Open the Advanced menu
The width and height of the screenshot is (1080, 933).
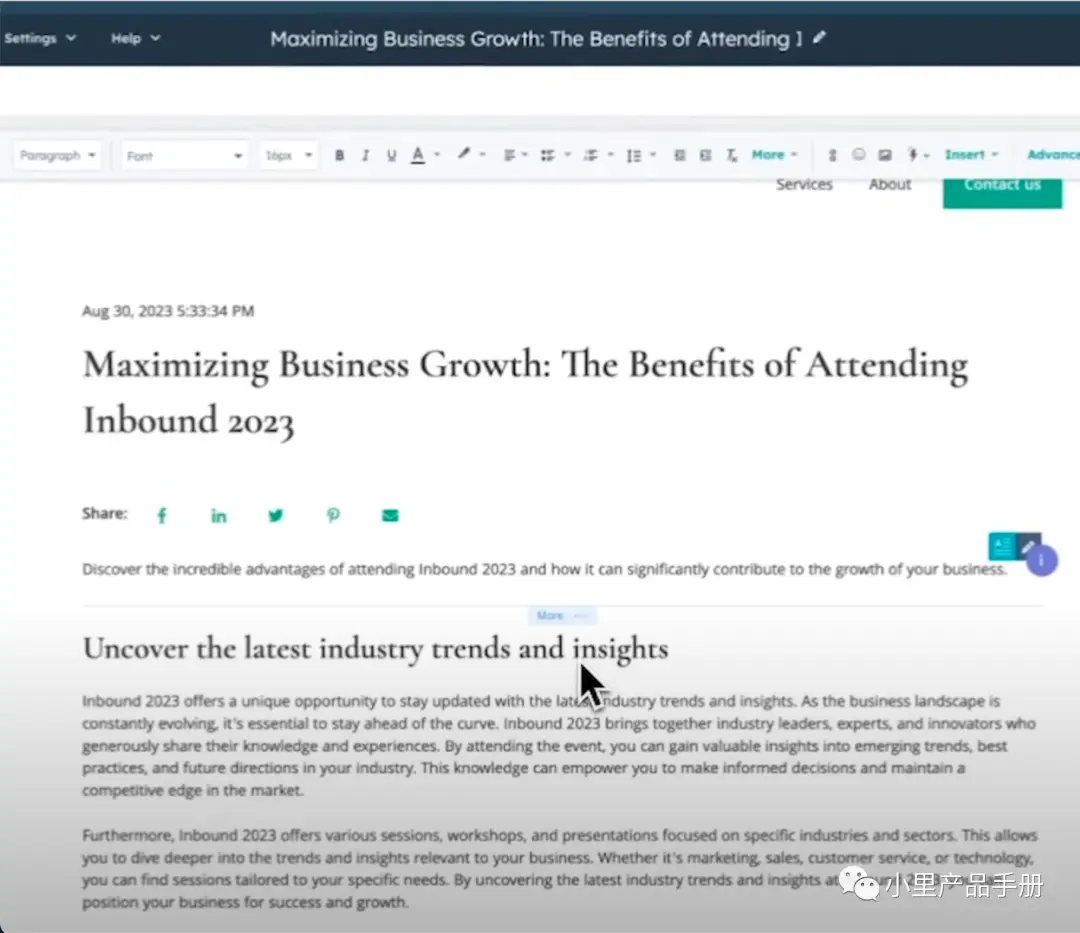[1052, 155]
